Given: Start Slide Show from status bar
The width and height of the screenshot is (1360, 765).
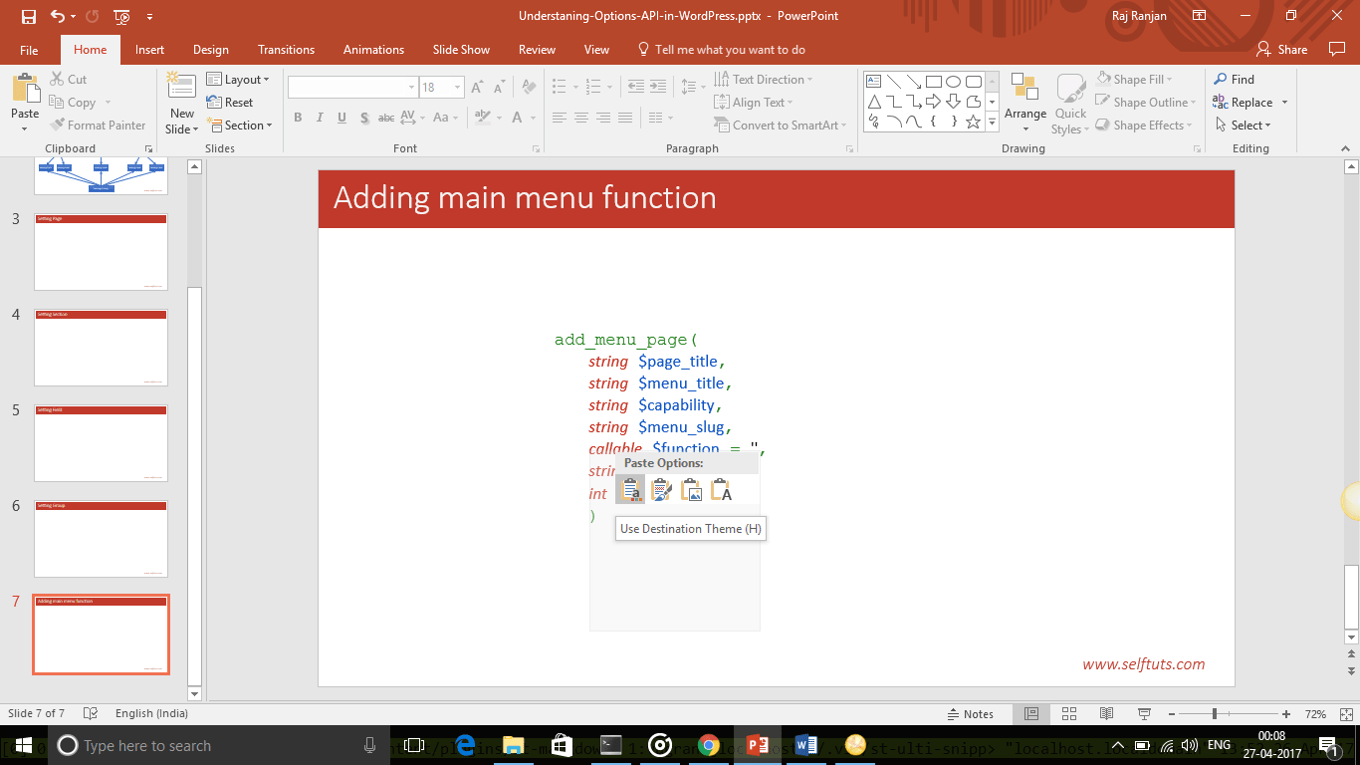Looking at the screenshot, I should tap(1144, 714).
